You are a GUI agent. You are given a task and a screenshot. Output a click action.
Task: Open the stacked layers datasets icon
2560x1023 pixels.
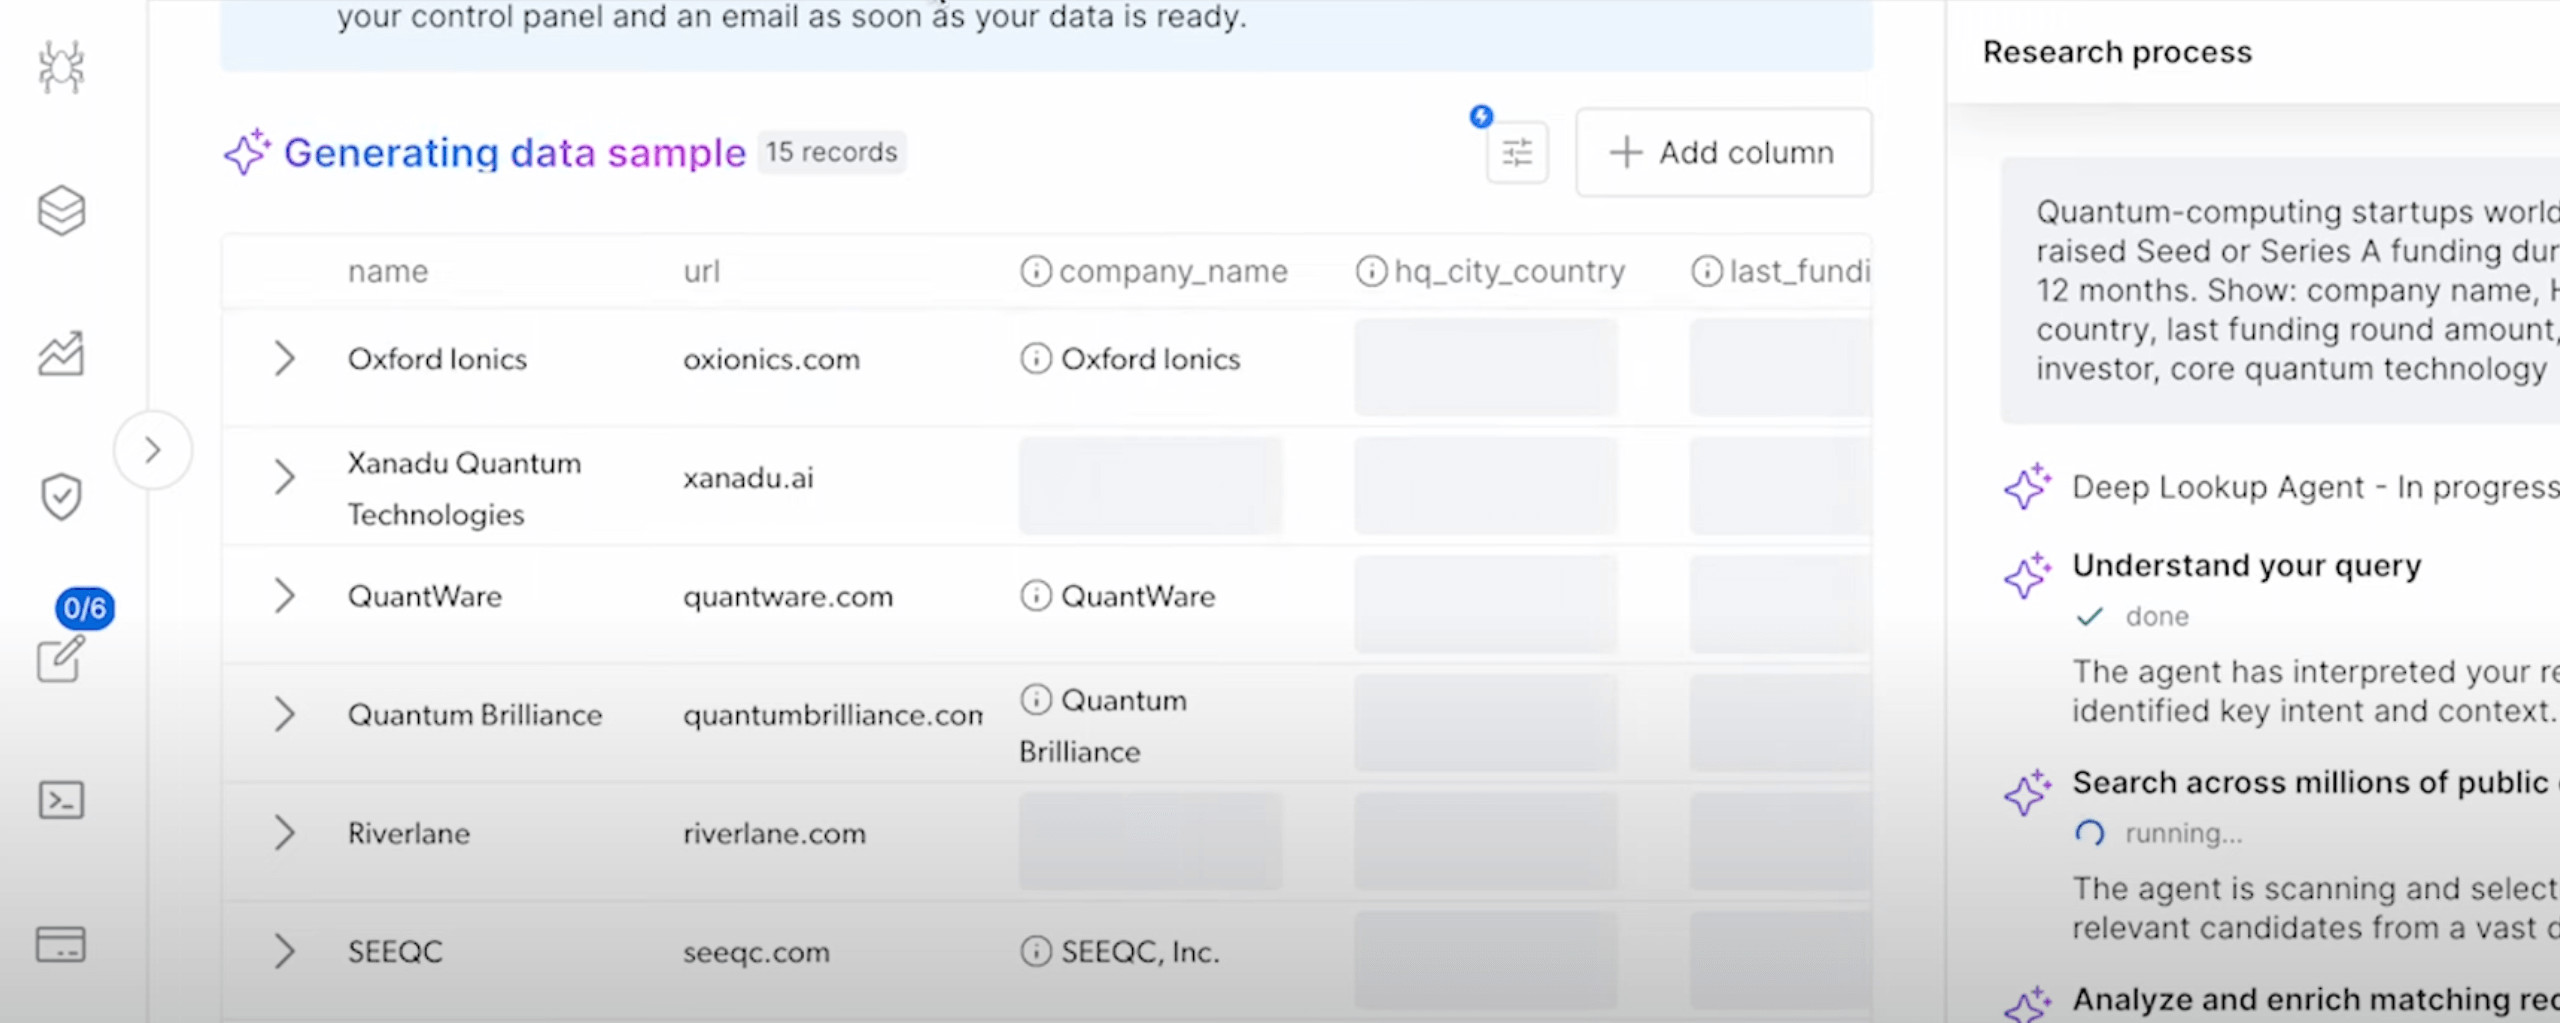61,210
